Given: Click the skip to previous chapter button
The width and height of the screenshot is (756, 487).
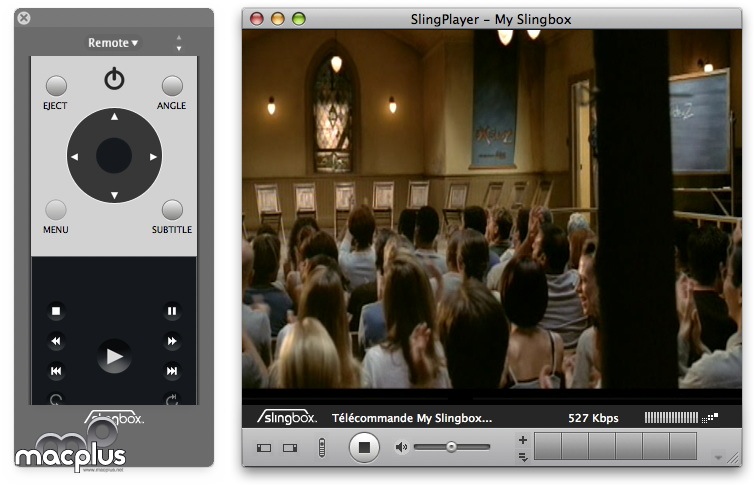Looking at the screenshot, I should [x=56, y=371].
